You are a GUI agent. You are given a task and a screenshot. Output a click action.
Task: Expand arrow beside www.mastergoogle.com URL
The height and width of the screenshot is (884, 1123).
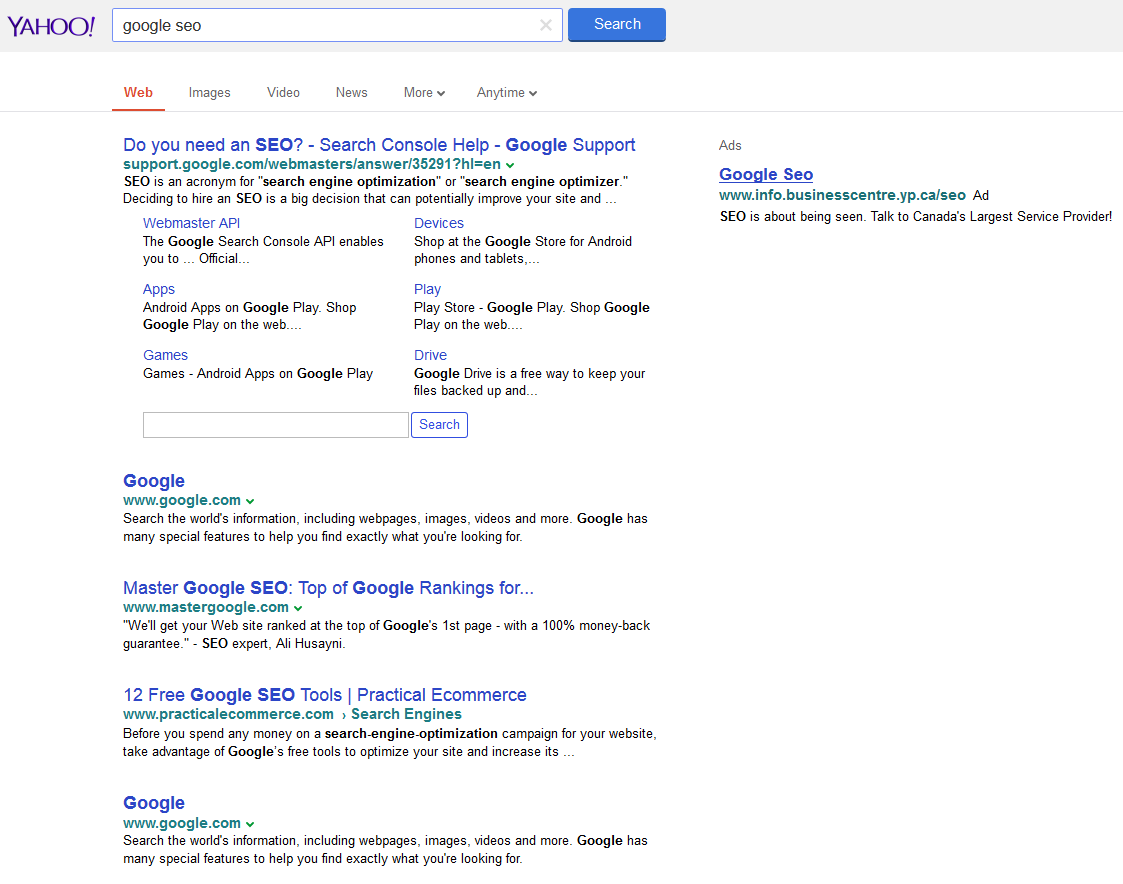click(298, 608)
